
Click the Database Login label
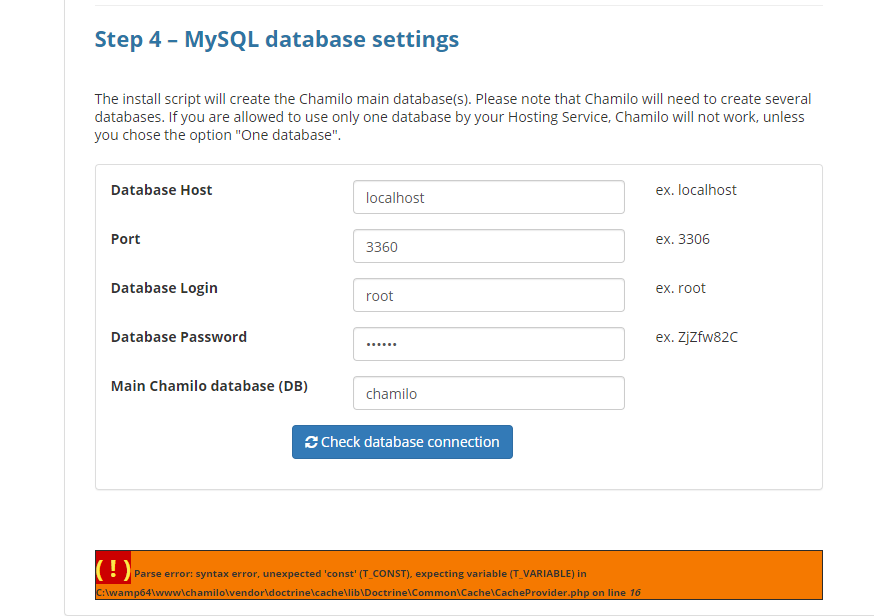coord(164,288)
